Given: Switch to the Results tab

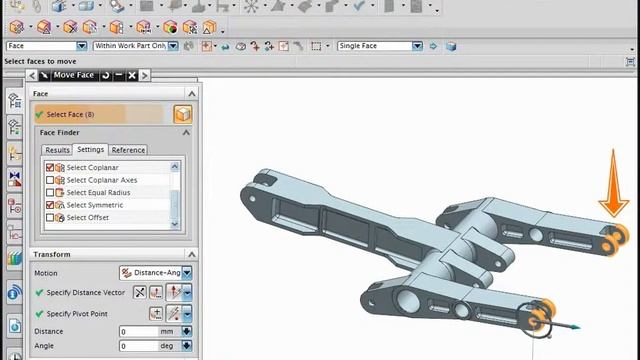Looking at the screenshot, I should pos(57,150).
